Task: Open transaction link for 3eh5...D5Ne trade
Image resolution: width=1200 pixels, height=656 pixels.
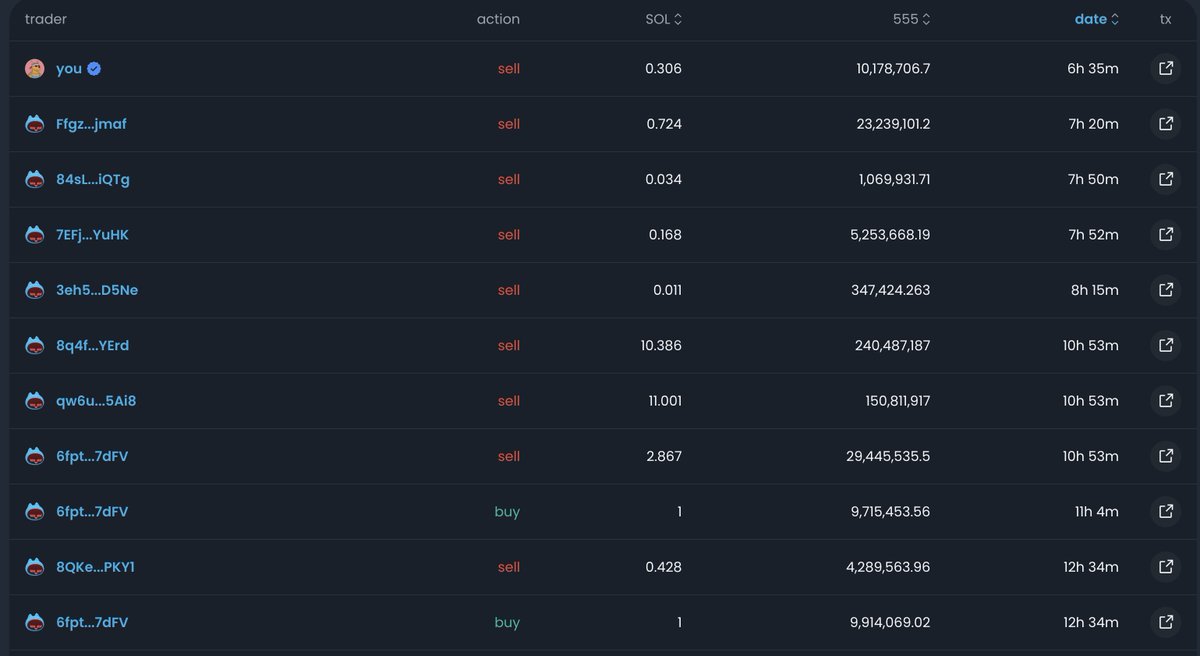Action: tap(1165, 290)
